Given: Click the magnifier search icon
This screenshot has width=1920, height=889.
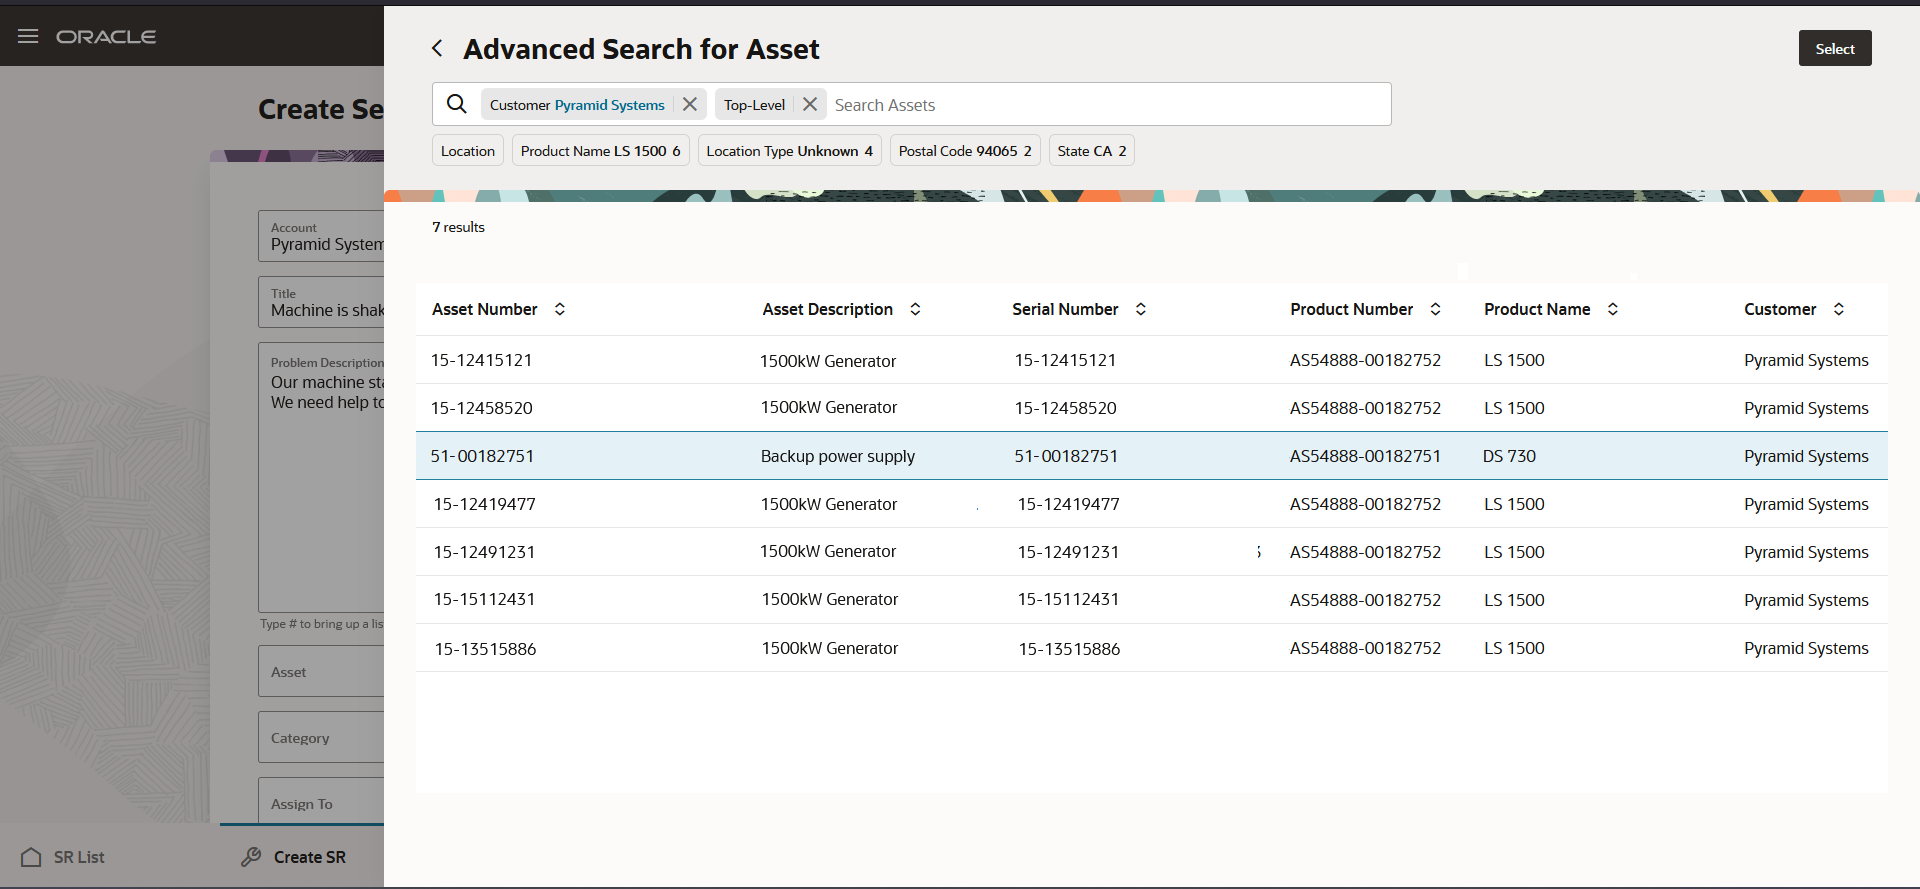Looking at the screenshot, I should pos(457,104).
